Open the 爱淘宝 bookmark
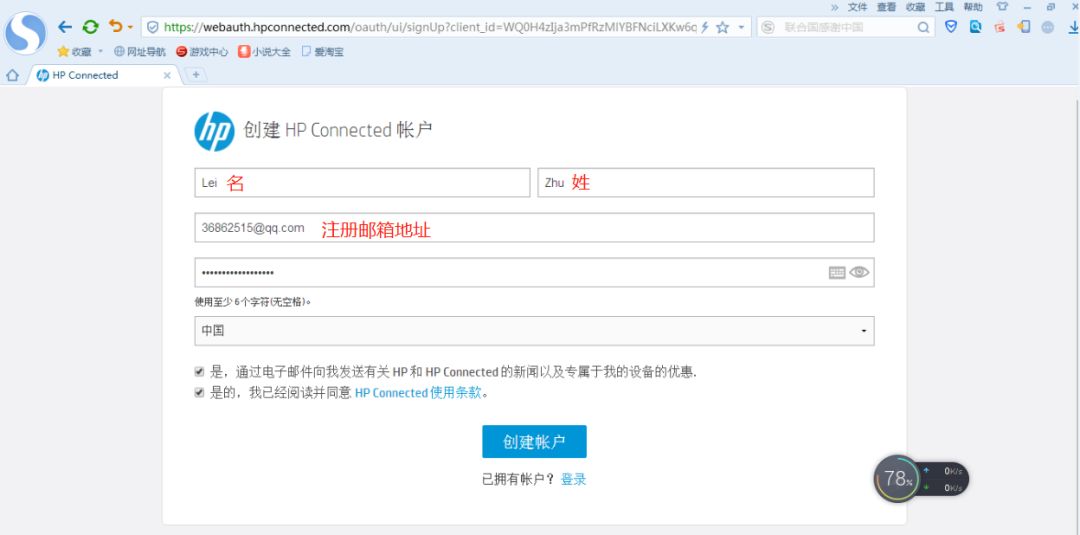The width and height of the screenshot is (1080, 535). [x=322, y=52]
